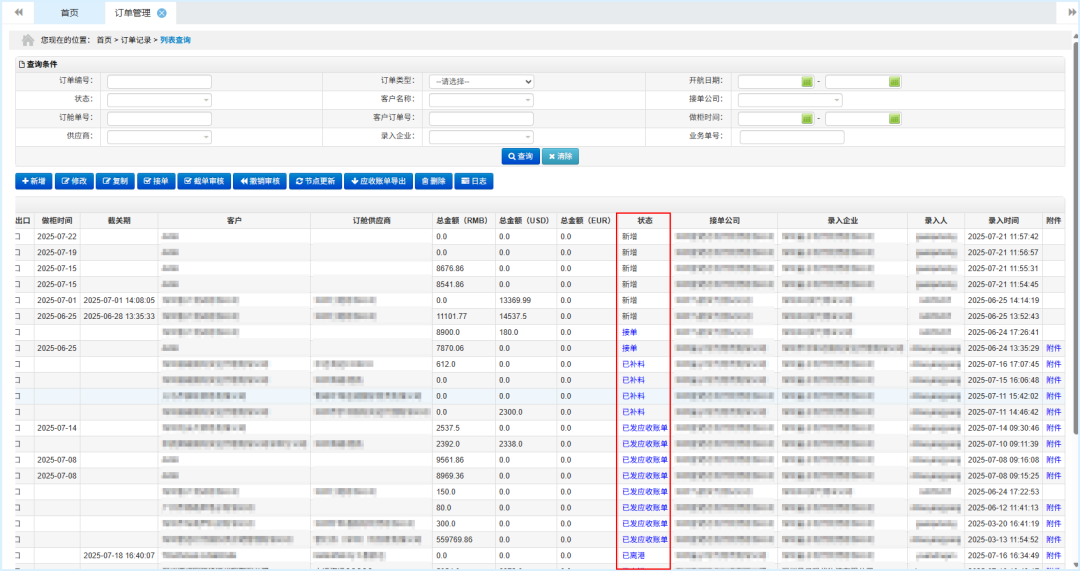The width and height of the screenshot is (1080, 571).
Task: Open the 日志 (log) viewer button
Action: click(x=473, y=181)
